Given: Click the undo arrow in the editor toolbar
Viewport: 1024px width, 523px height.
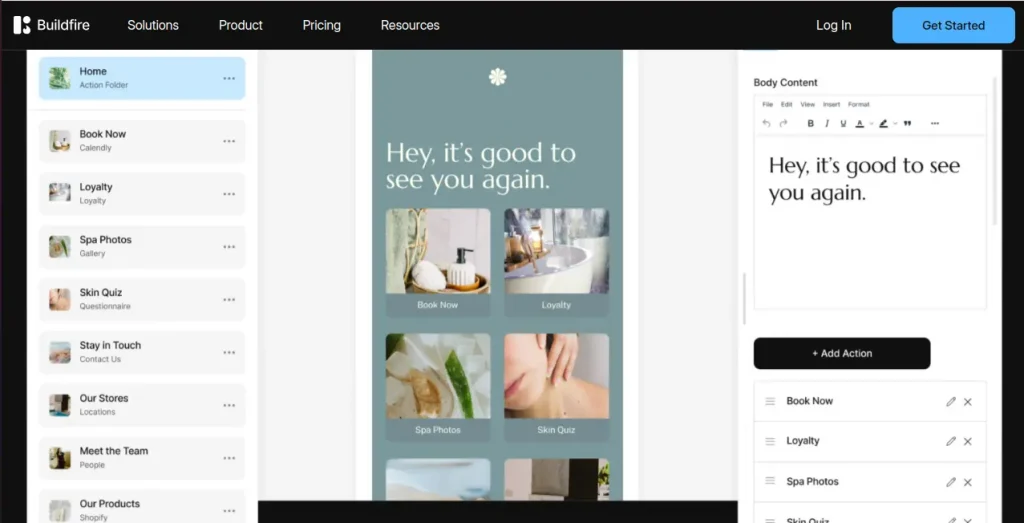Looking at the screenshot, I should 767,123.
